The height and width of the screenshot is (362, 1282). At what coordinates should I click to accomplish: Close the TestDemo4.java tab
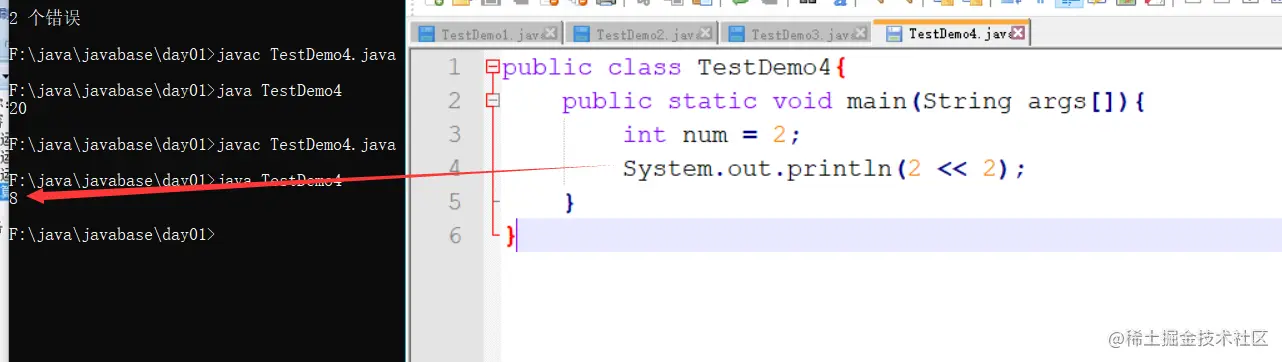1017,33
